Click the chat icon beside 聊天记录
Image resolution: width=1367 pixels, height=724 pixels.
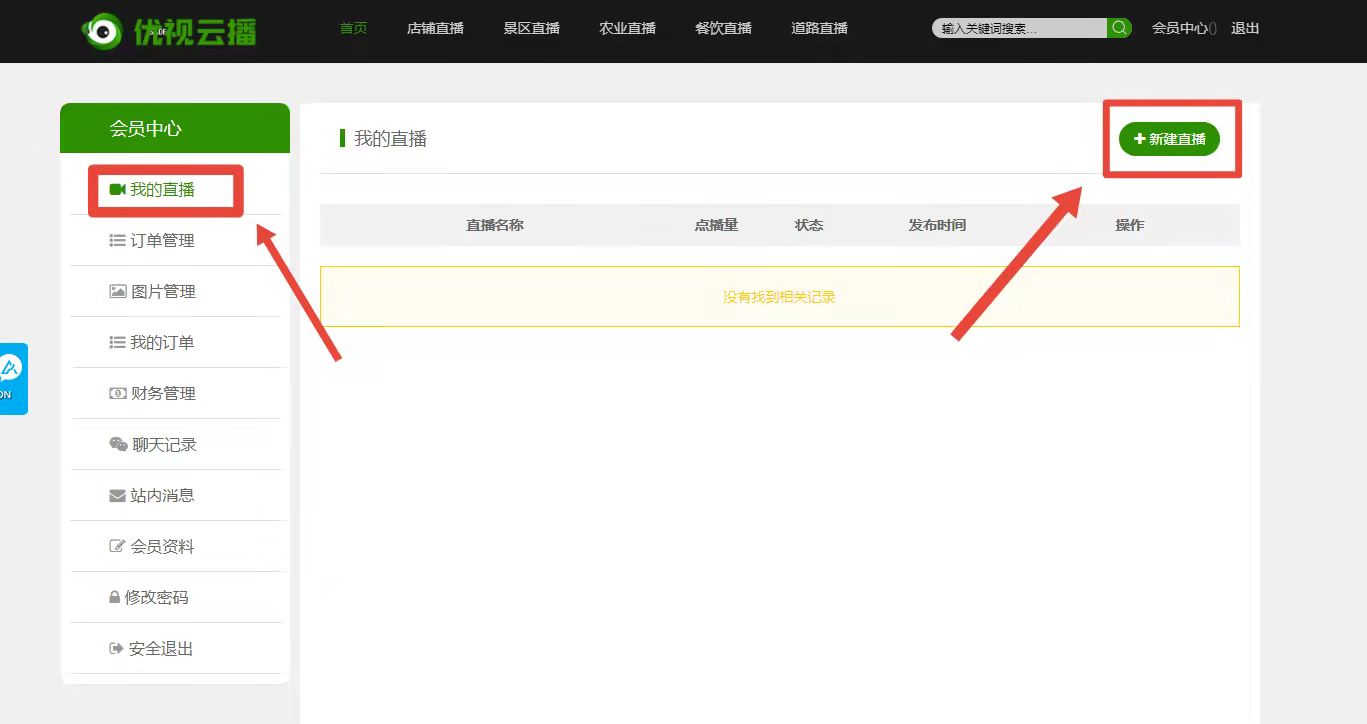(118, 444)
